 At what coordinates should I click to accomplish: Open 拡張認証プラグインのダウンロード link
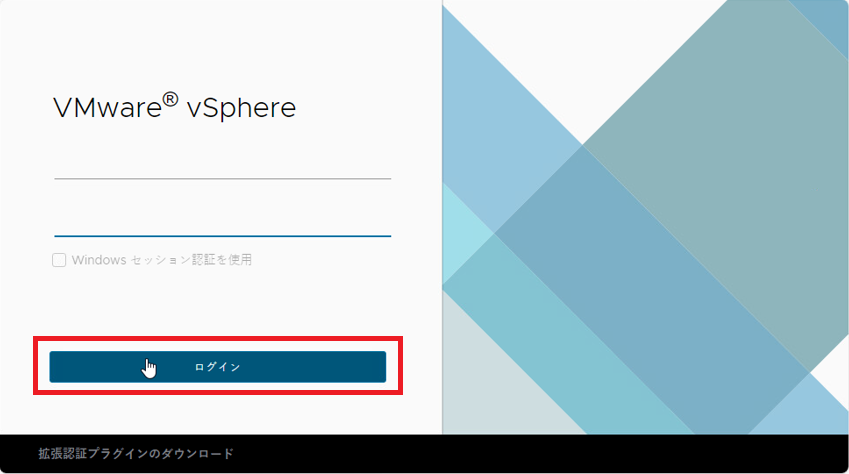coord(136,453)
